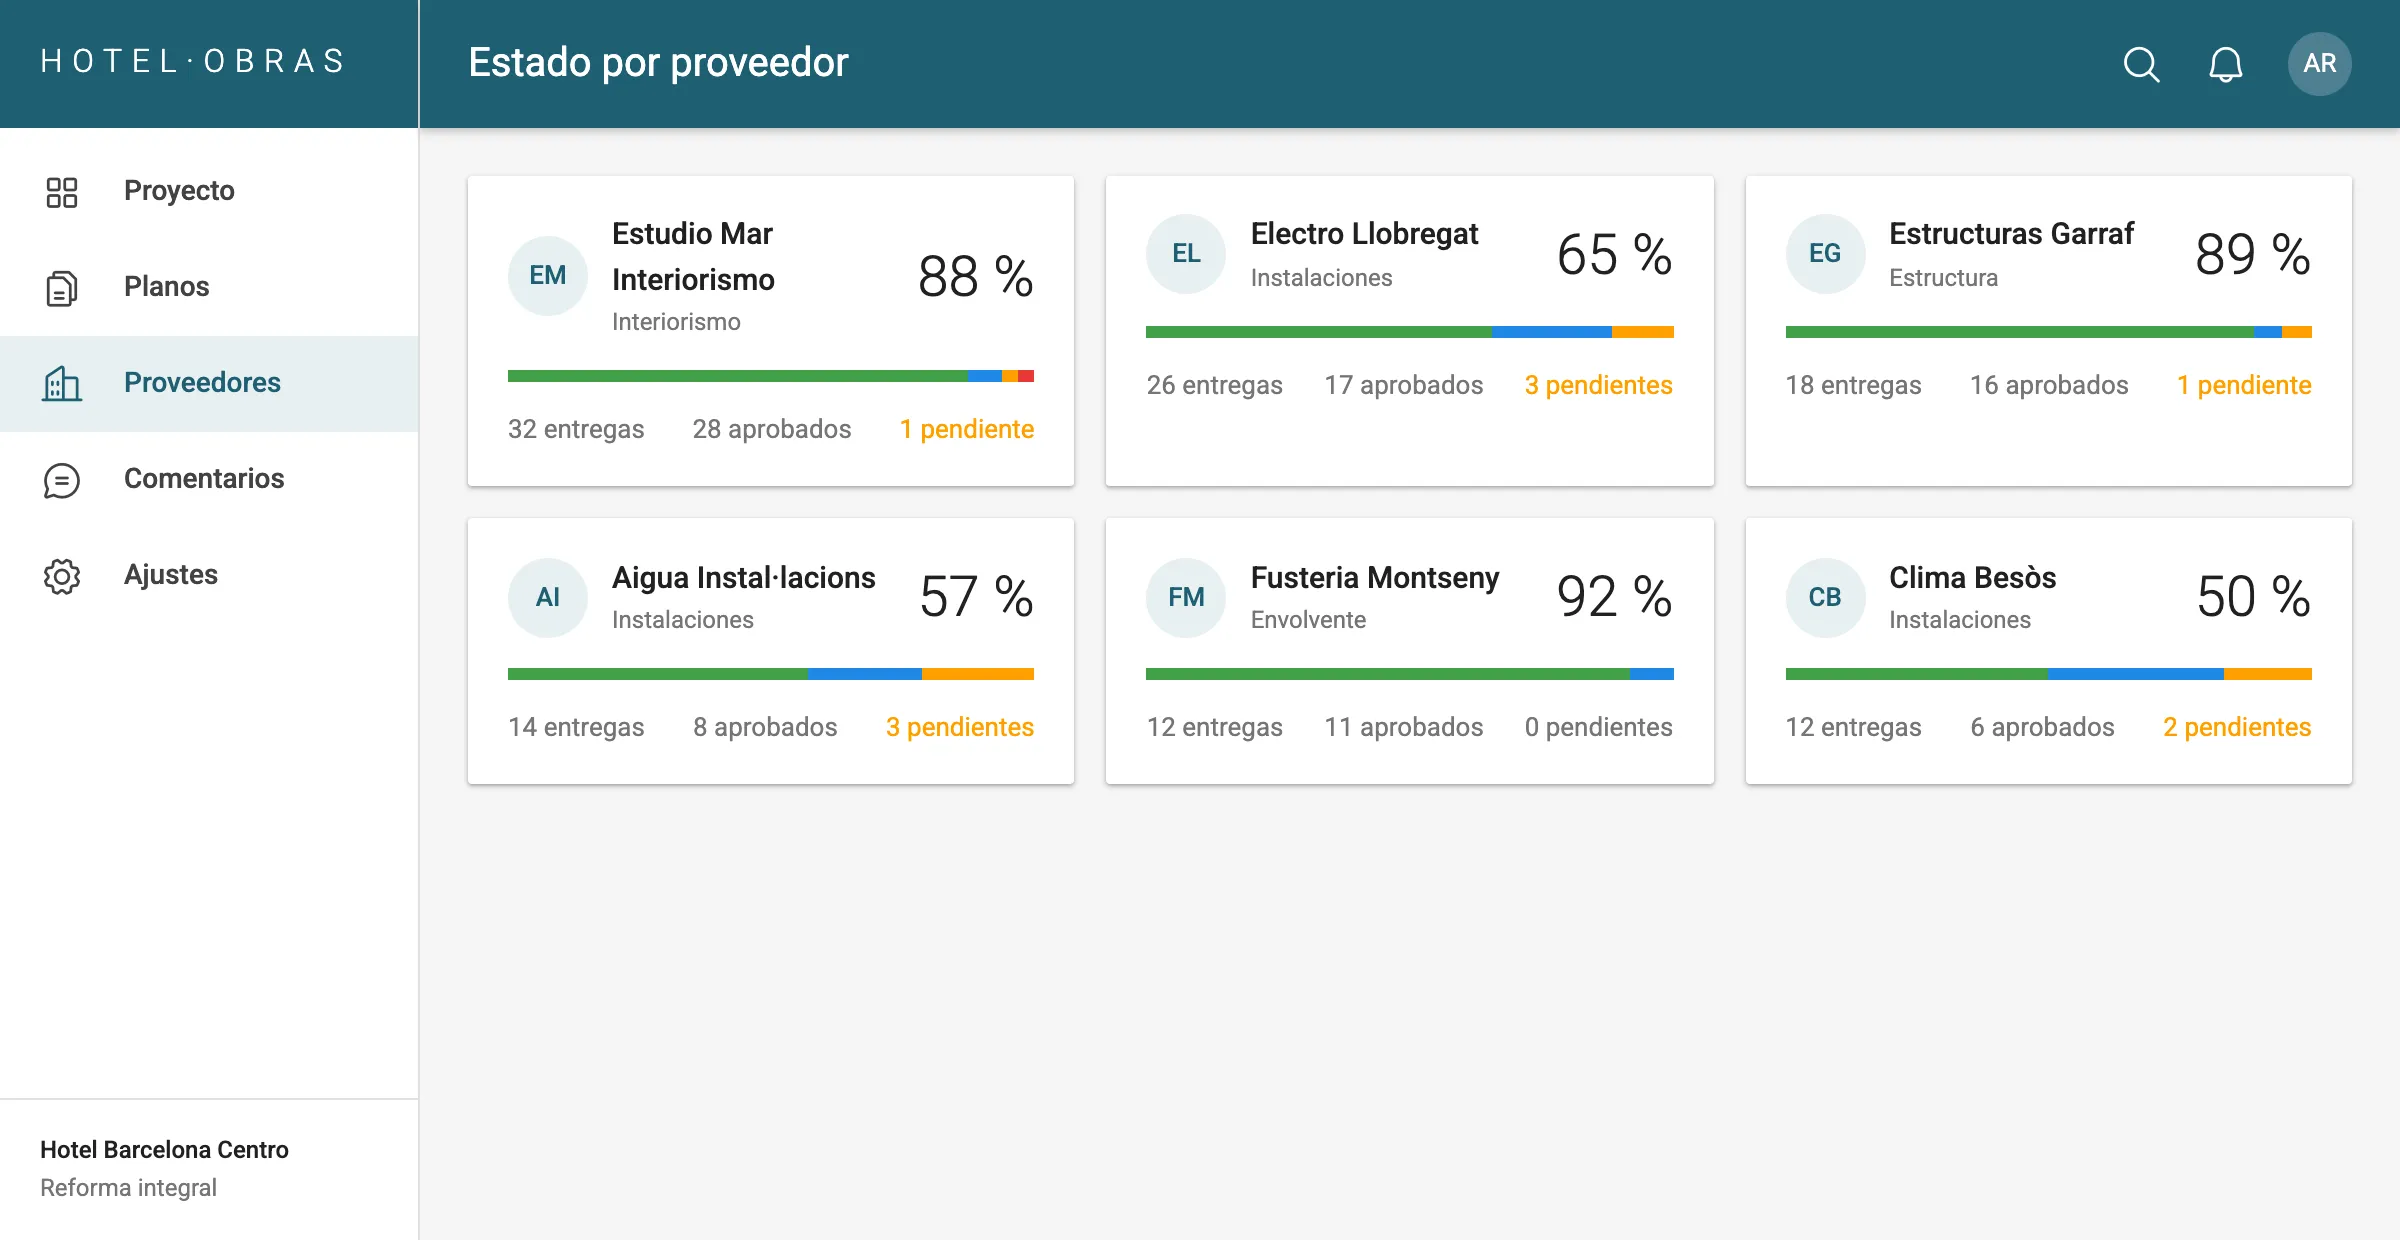Click '17 aprobados' text
The height and width of the screenshot is (1240, 2400).
point(1404,385)
